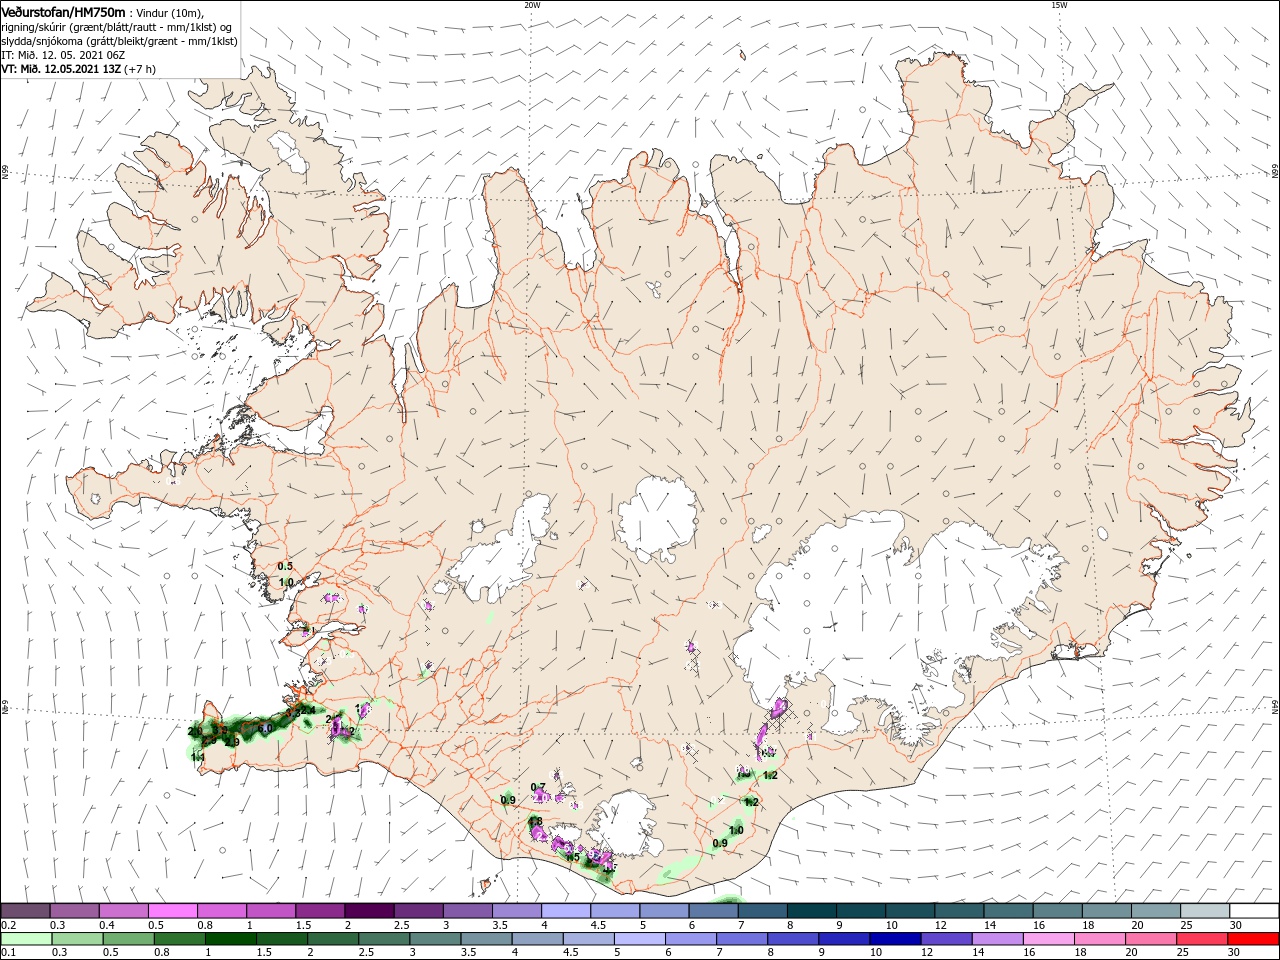Pick the light lavender swatch at 4 in upper legend

click(565, 911)
